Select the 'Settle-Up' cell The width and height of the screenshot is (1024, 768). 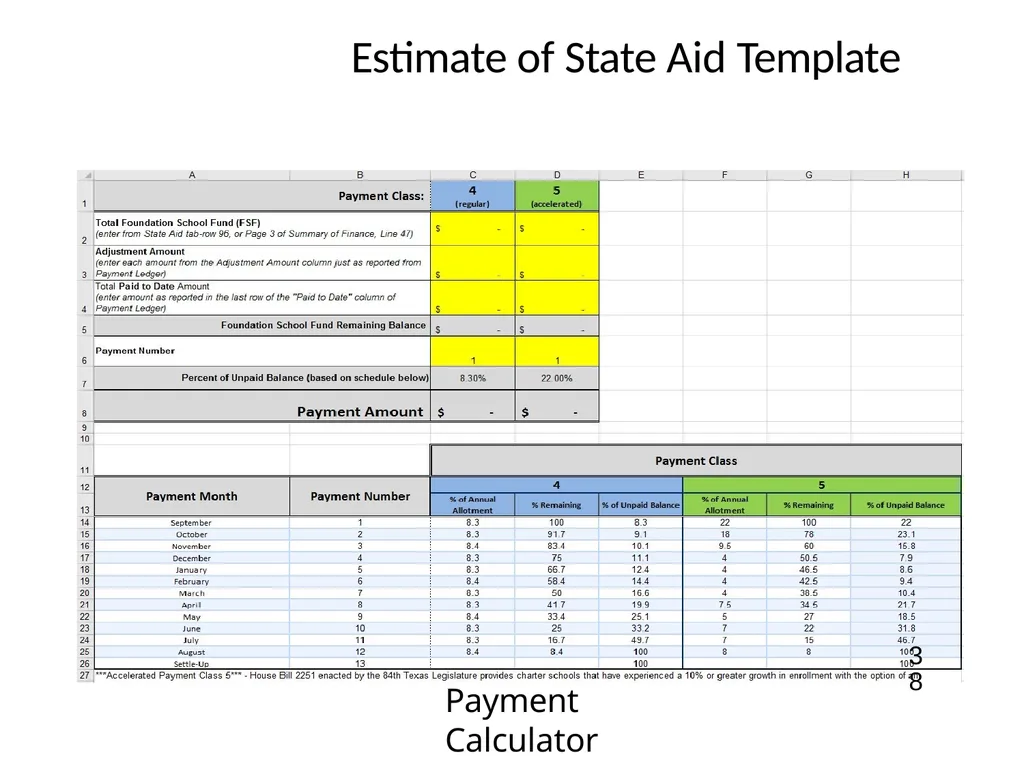(x=192, y=664)
